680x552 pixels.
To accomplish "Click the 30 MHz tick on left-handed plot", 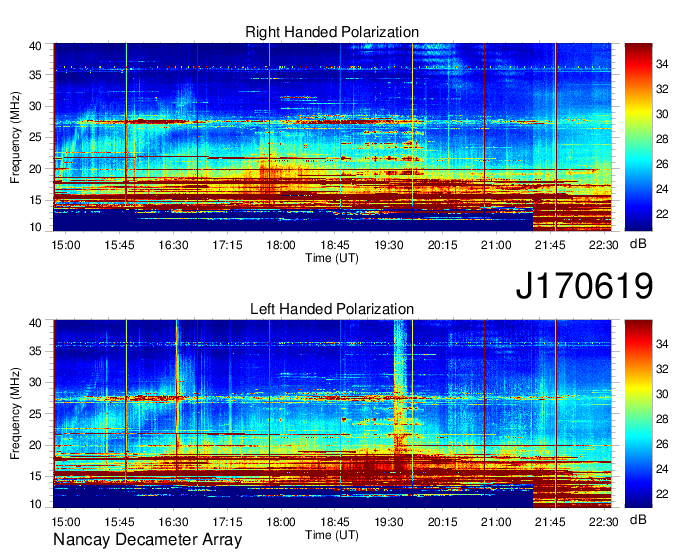I will [35, 382].
